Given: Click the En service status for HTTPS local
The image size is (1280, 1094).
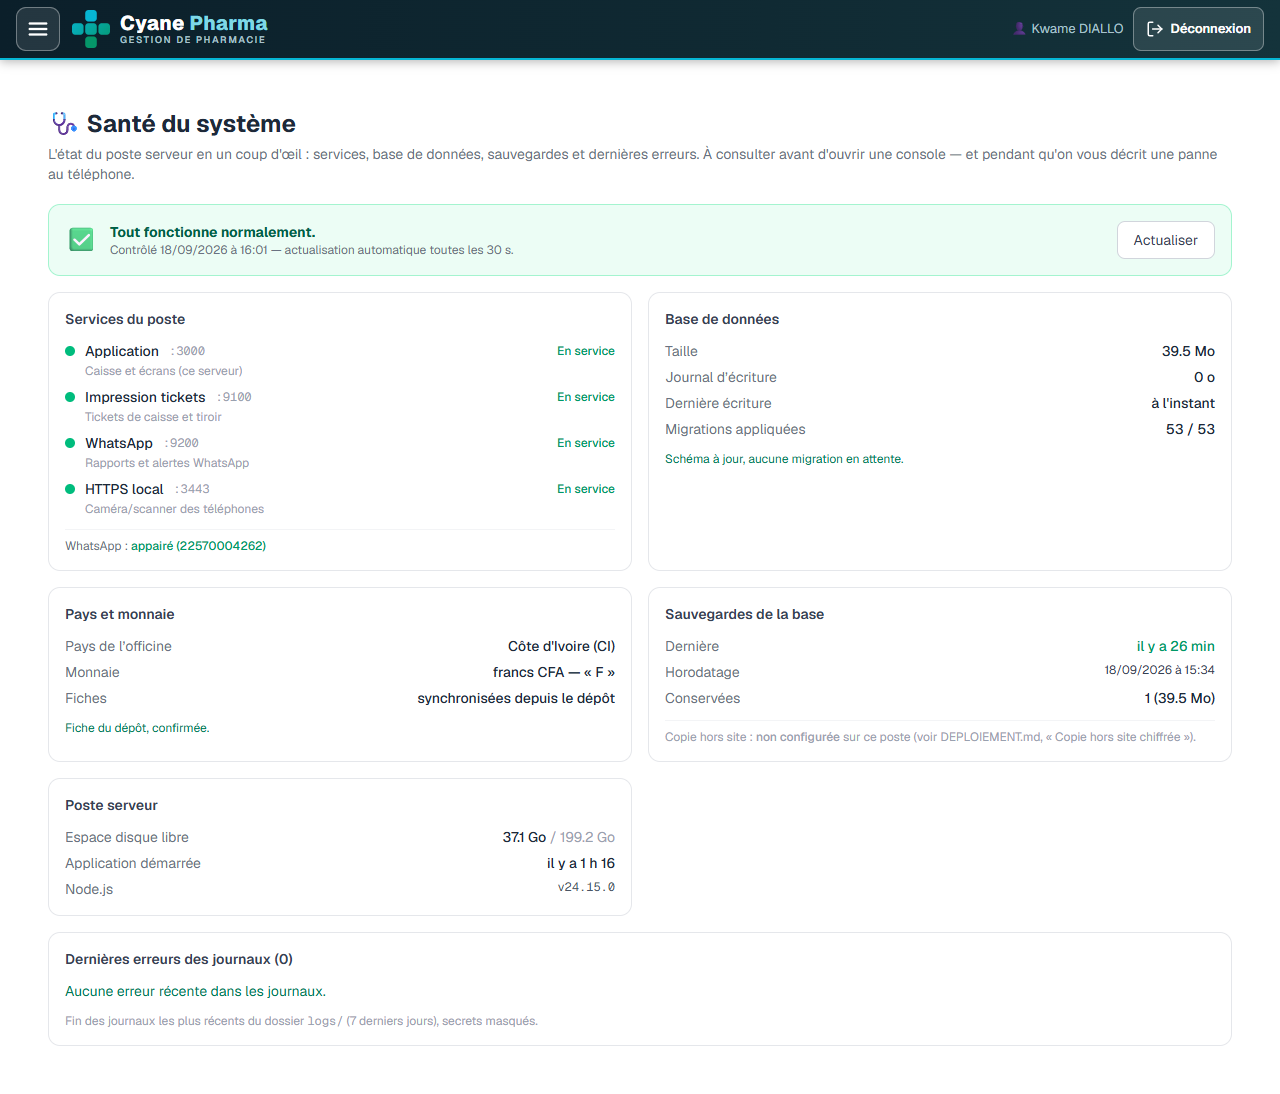Looking at the screenshot, I should [586, 489].
